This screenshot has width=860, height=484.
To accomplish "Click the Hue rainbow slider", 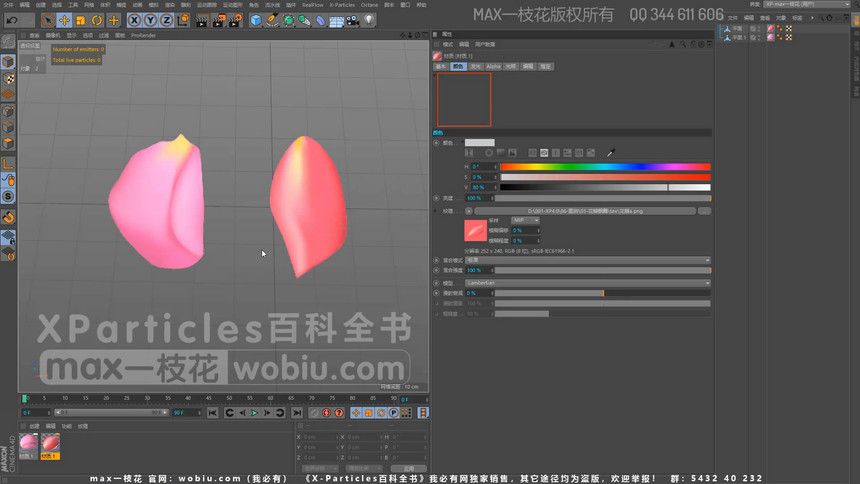I will (606, 167).
